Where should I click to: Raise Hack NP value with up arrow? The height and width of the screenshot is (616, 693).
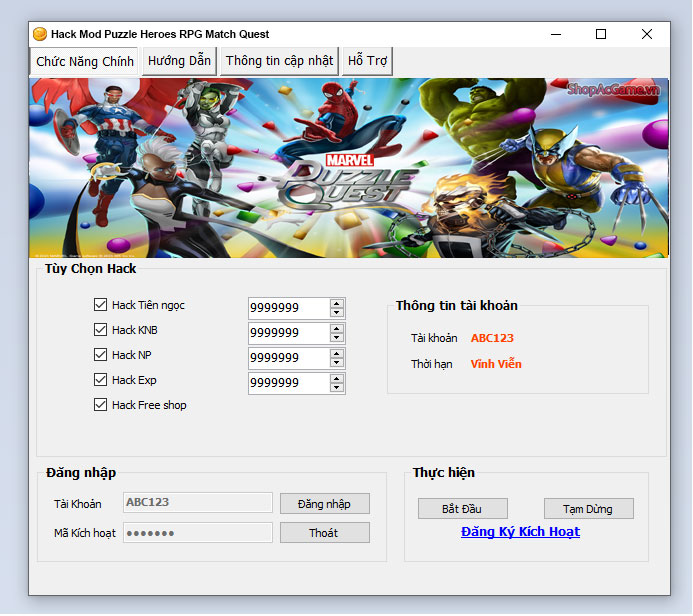pos(337,354)
